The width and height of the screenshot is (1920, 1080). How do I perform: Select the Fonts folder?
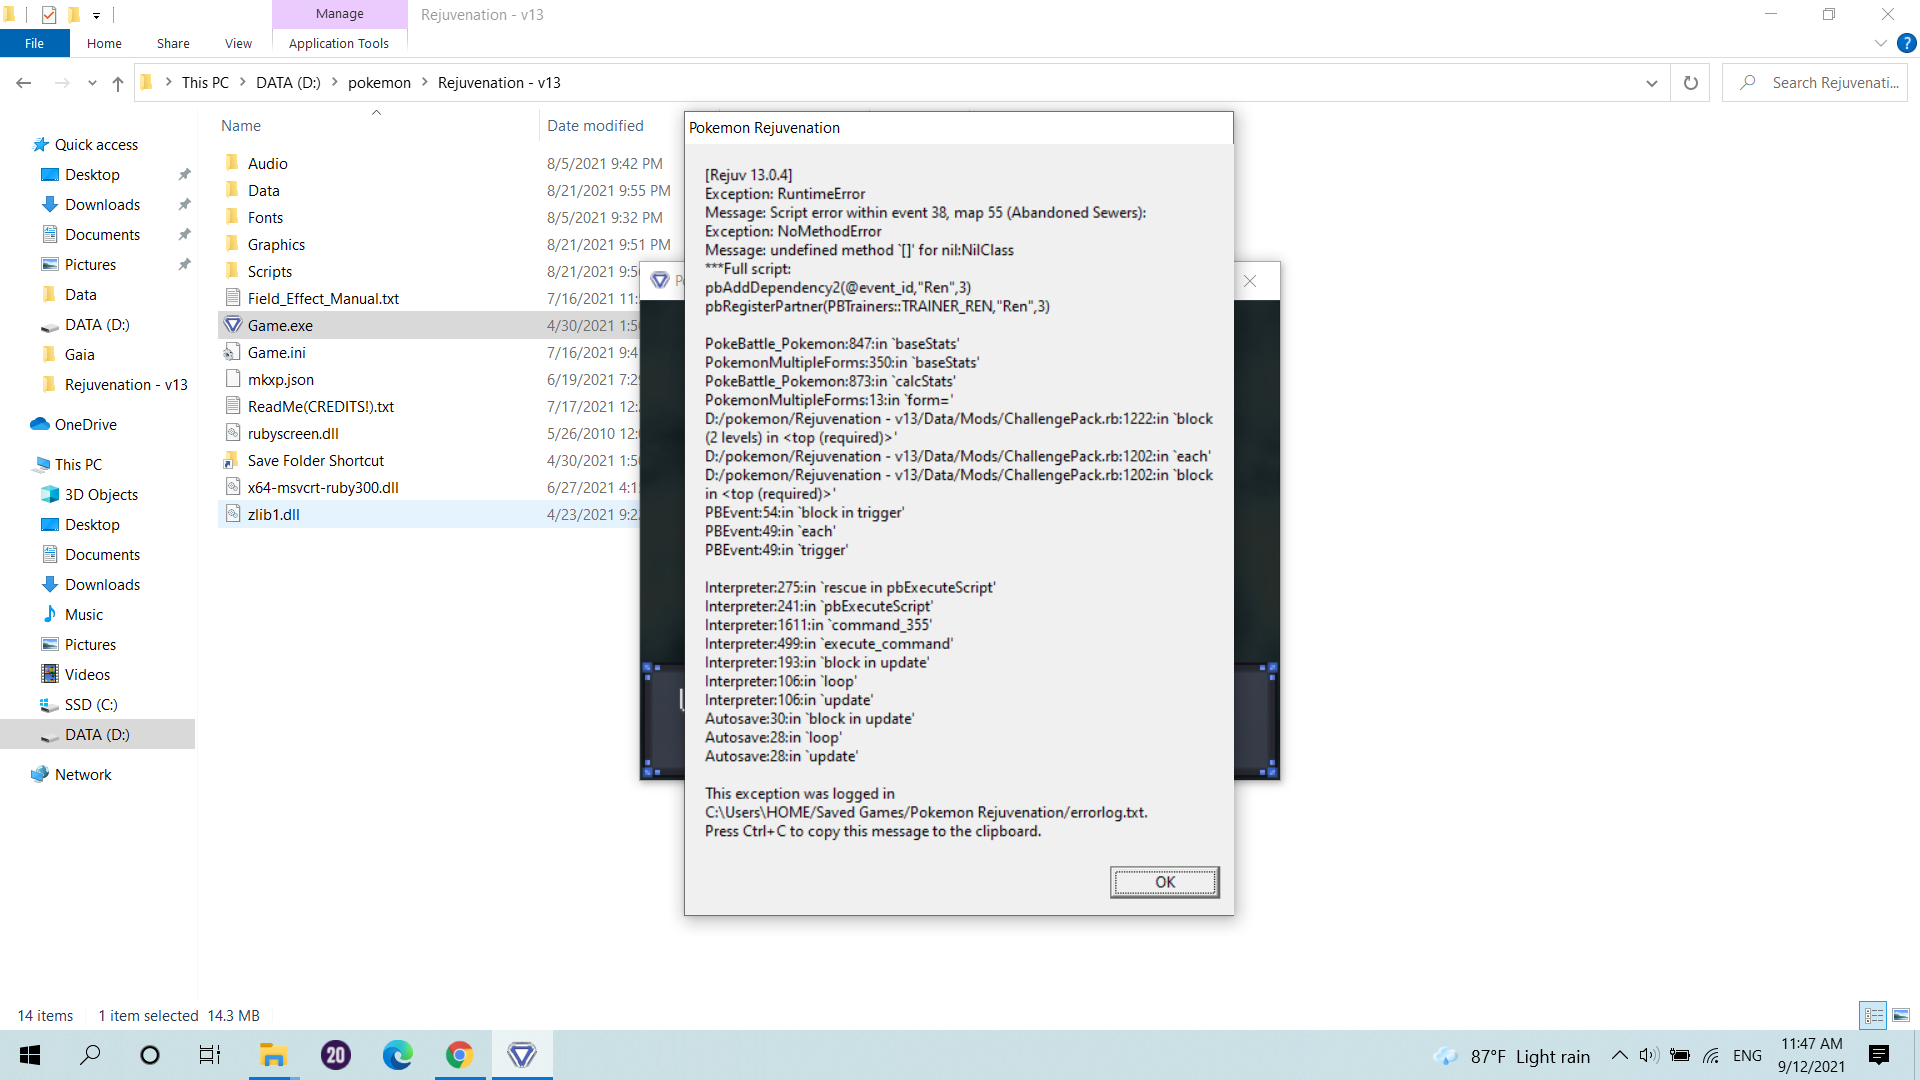pos(265,218)
